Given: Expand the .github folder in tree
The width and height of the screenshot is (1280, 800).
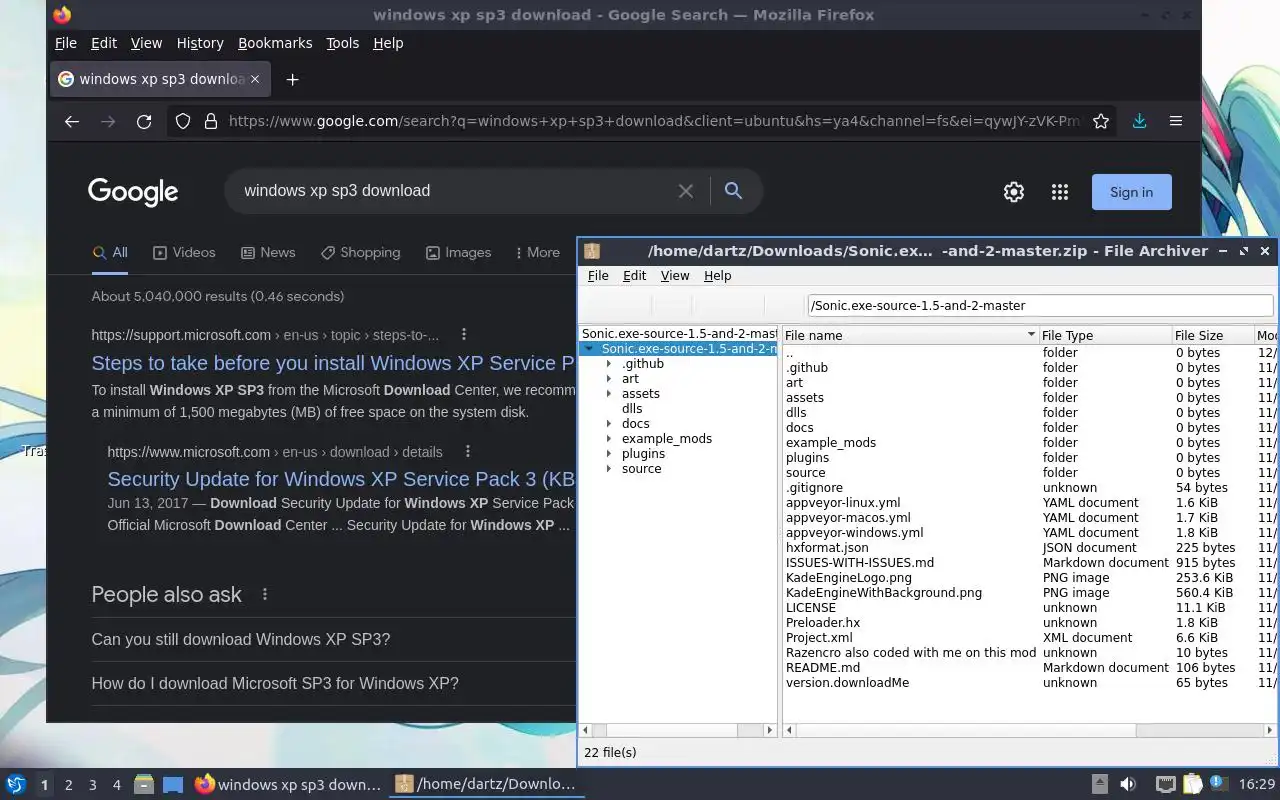Looking at the screenshot, I should point(609,364).
